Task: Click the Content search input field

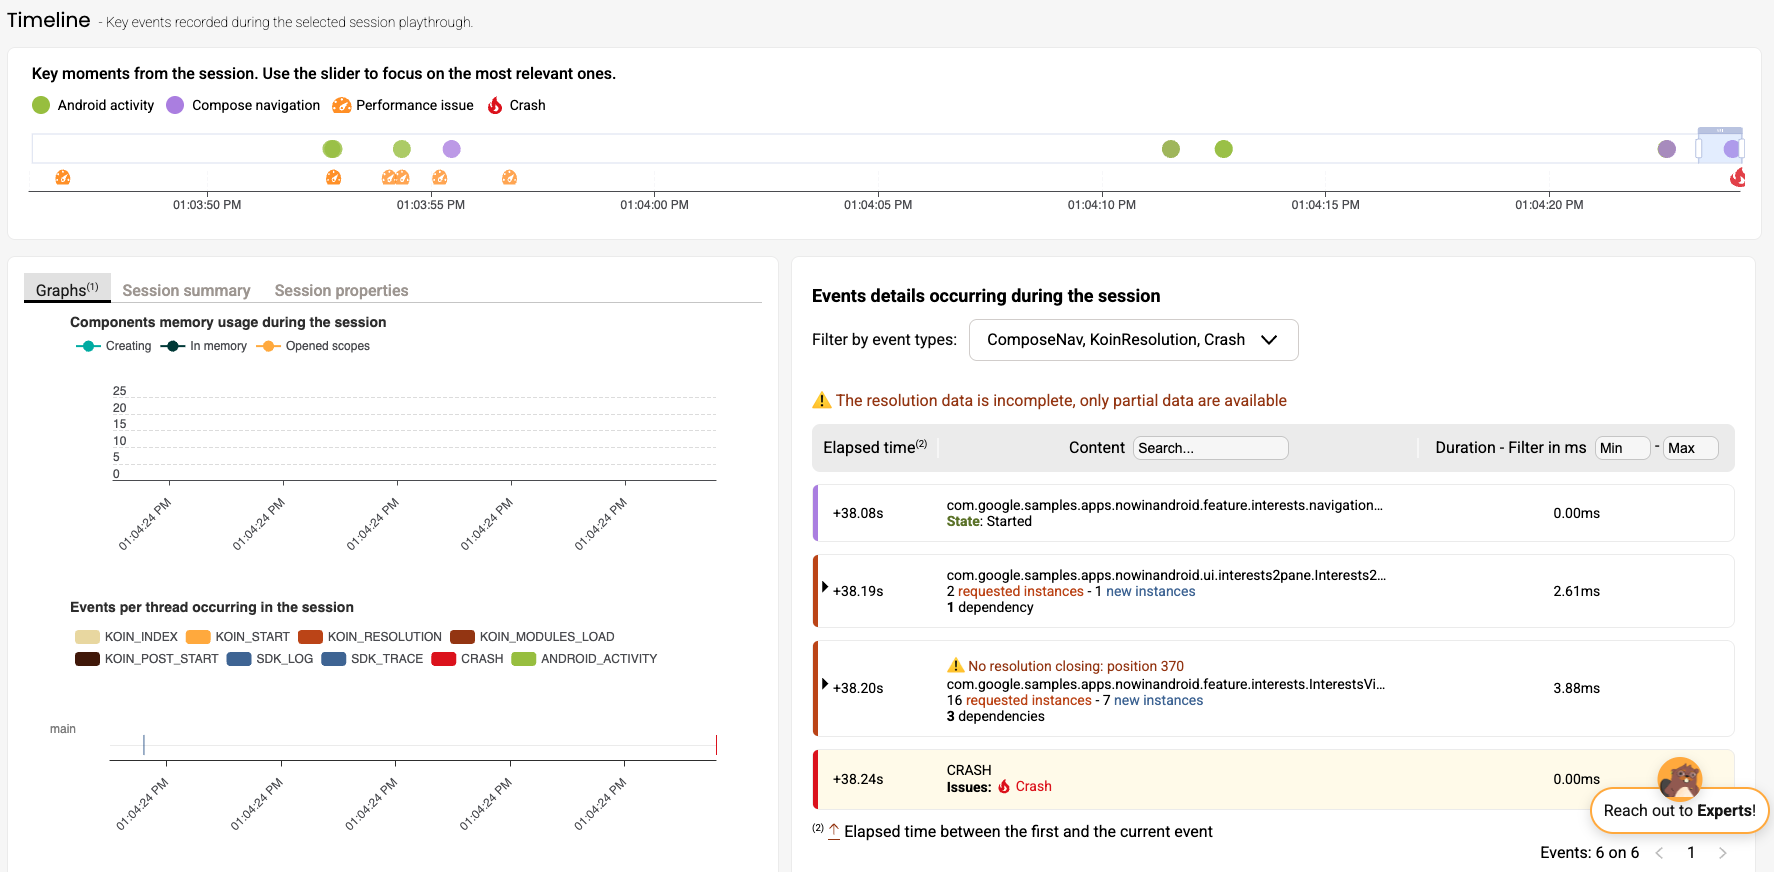Action: coord(1210,448)
